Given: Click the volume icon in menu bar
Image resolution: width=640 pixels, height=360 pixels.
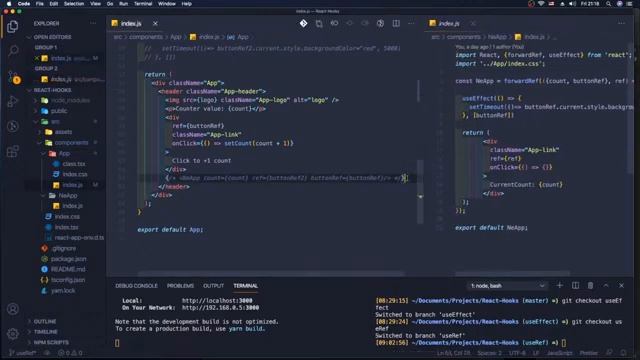Looking at the screenshot, I should (572, 4).
